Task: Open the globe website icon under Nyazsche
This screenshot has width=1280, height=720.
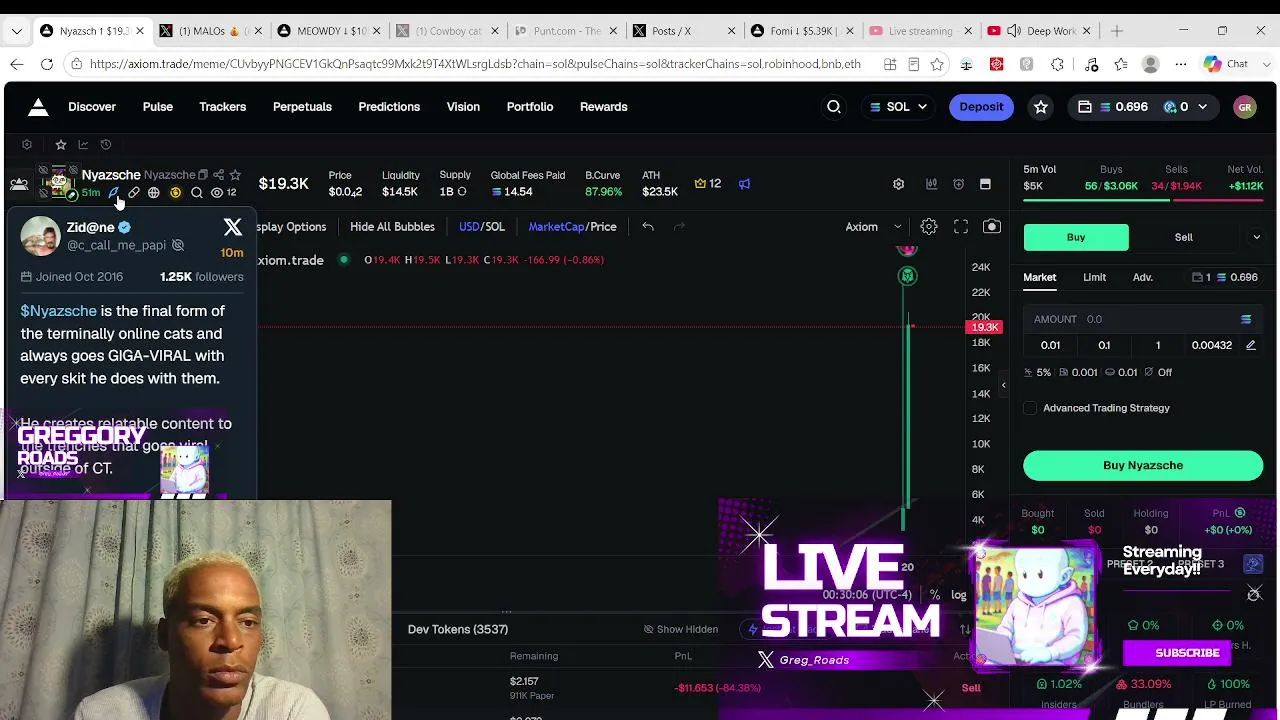Action: 154,193
